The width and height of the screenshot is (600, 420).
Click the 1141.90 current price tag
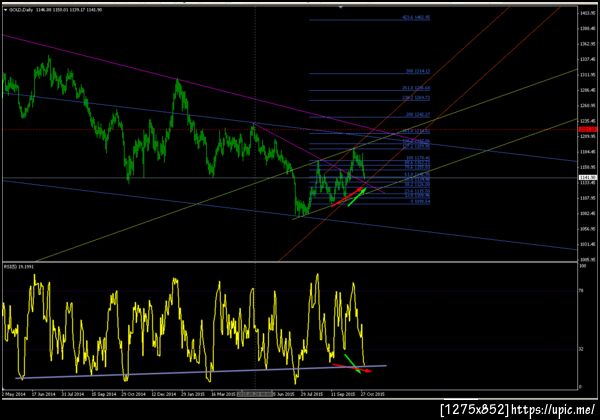(x=587, y=177)
